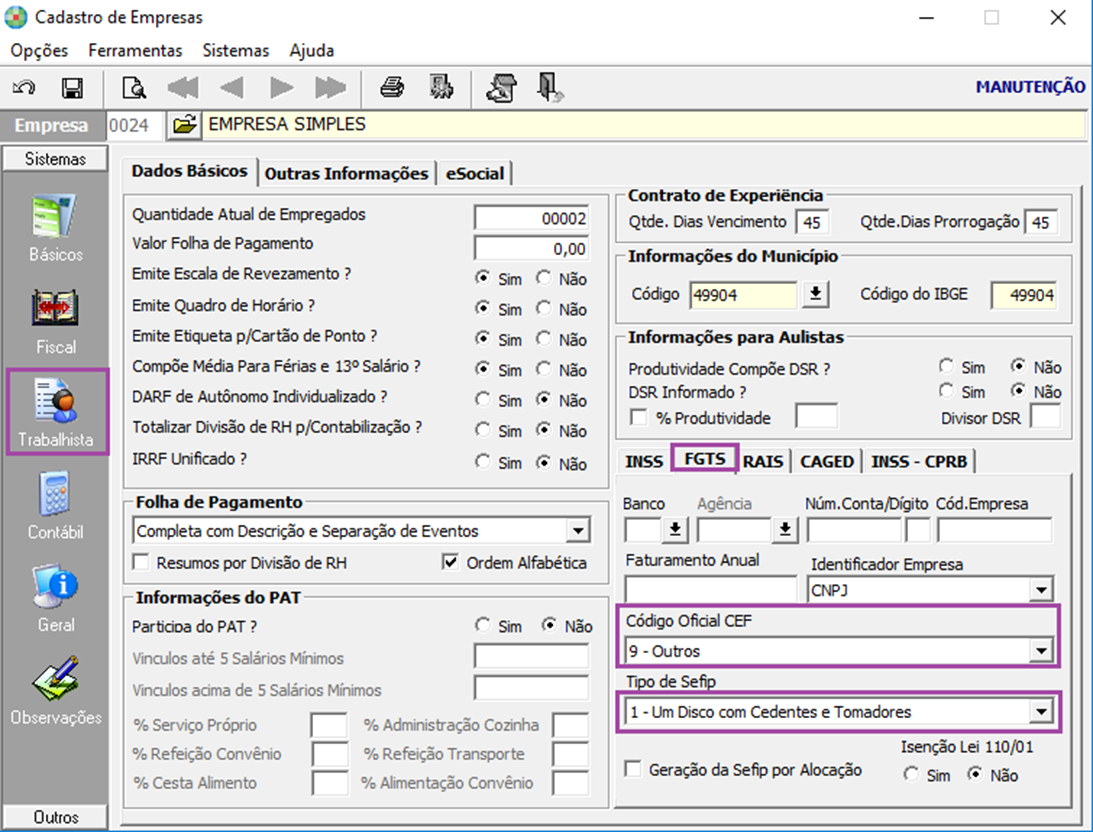The width and height of the screenshot is (1093, 832).
Task: Click the Código do IBGE field
Action: (x=1023, y=295)
